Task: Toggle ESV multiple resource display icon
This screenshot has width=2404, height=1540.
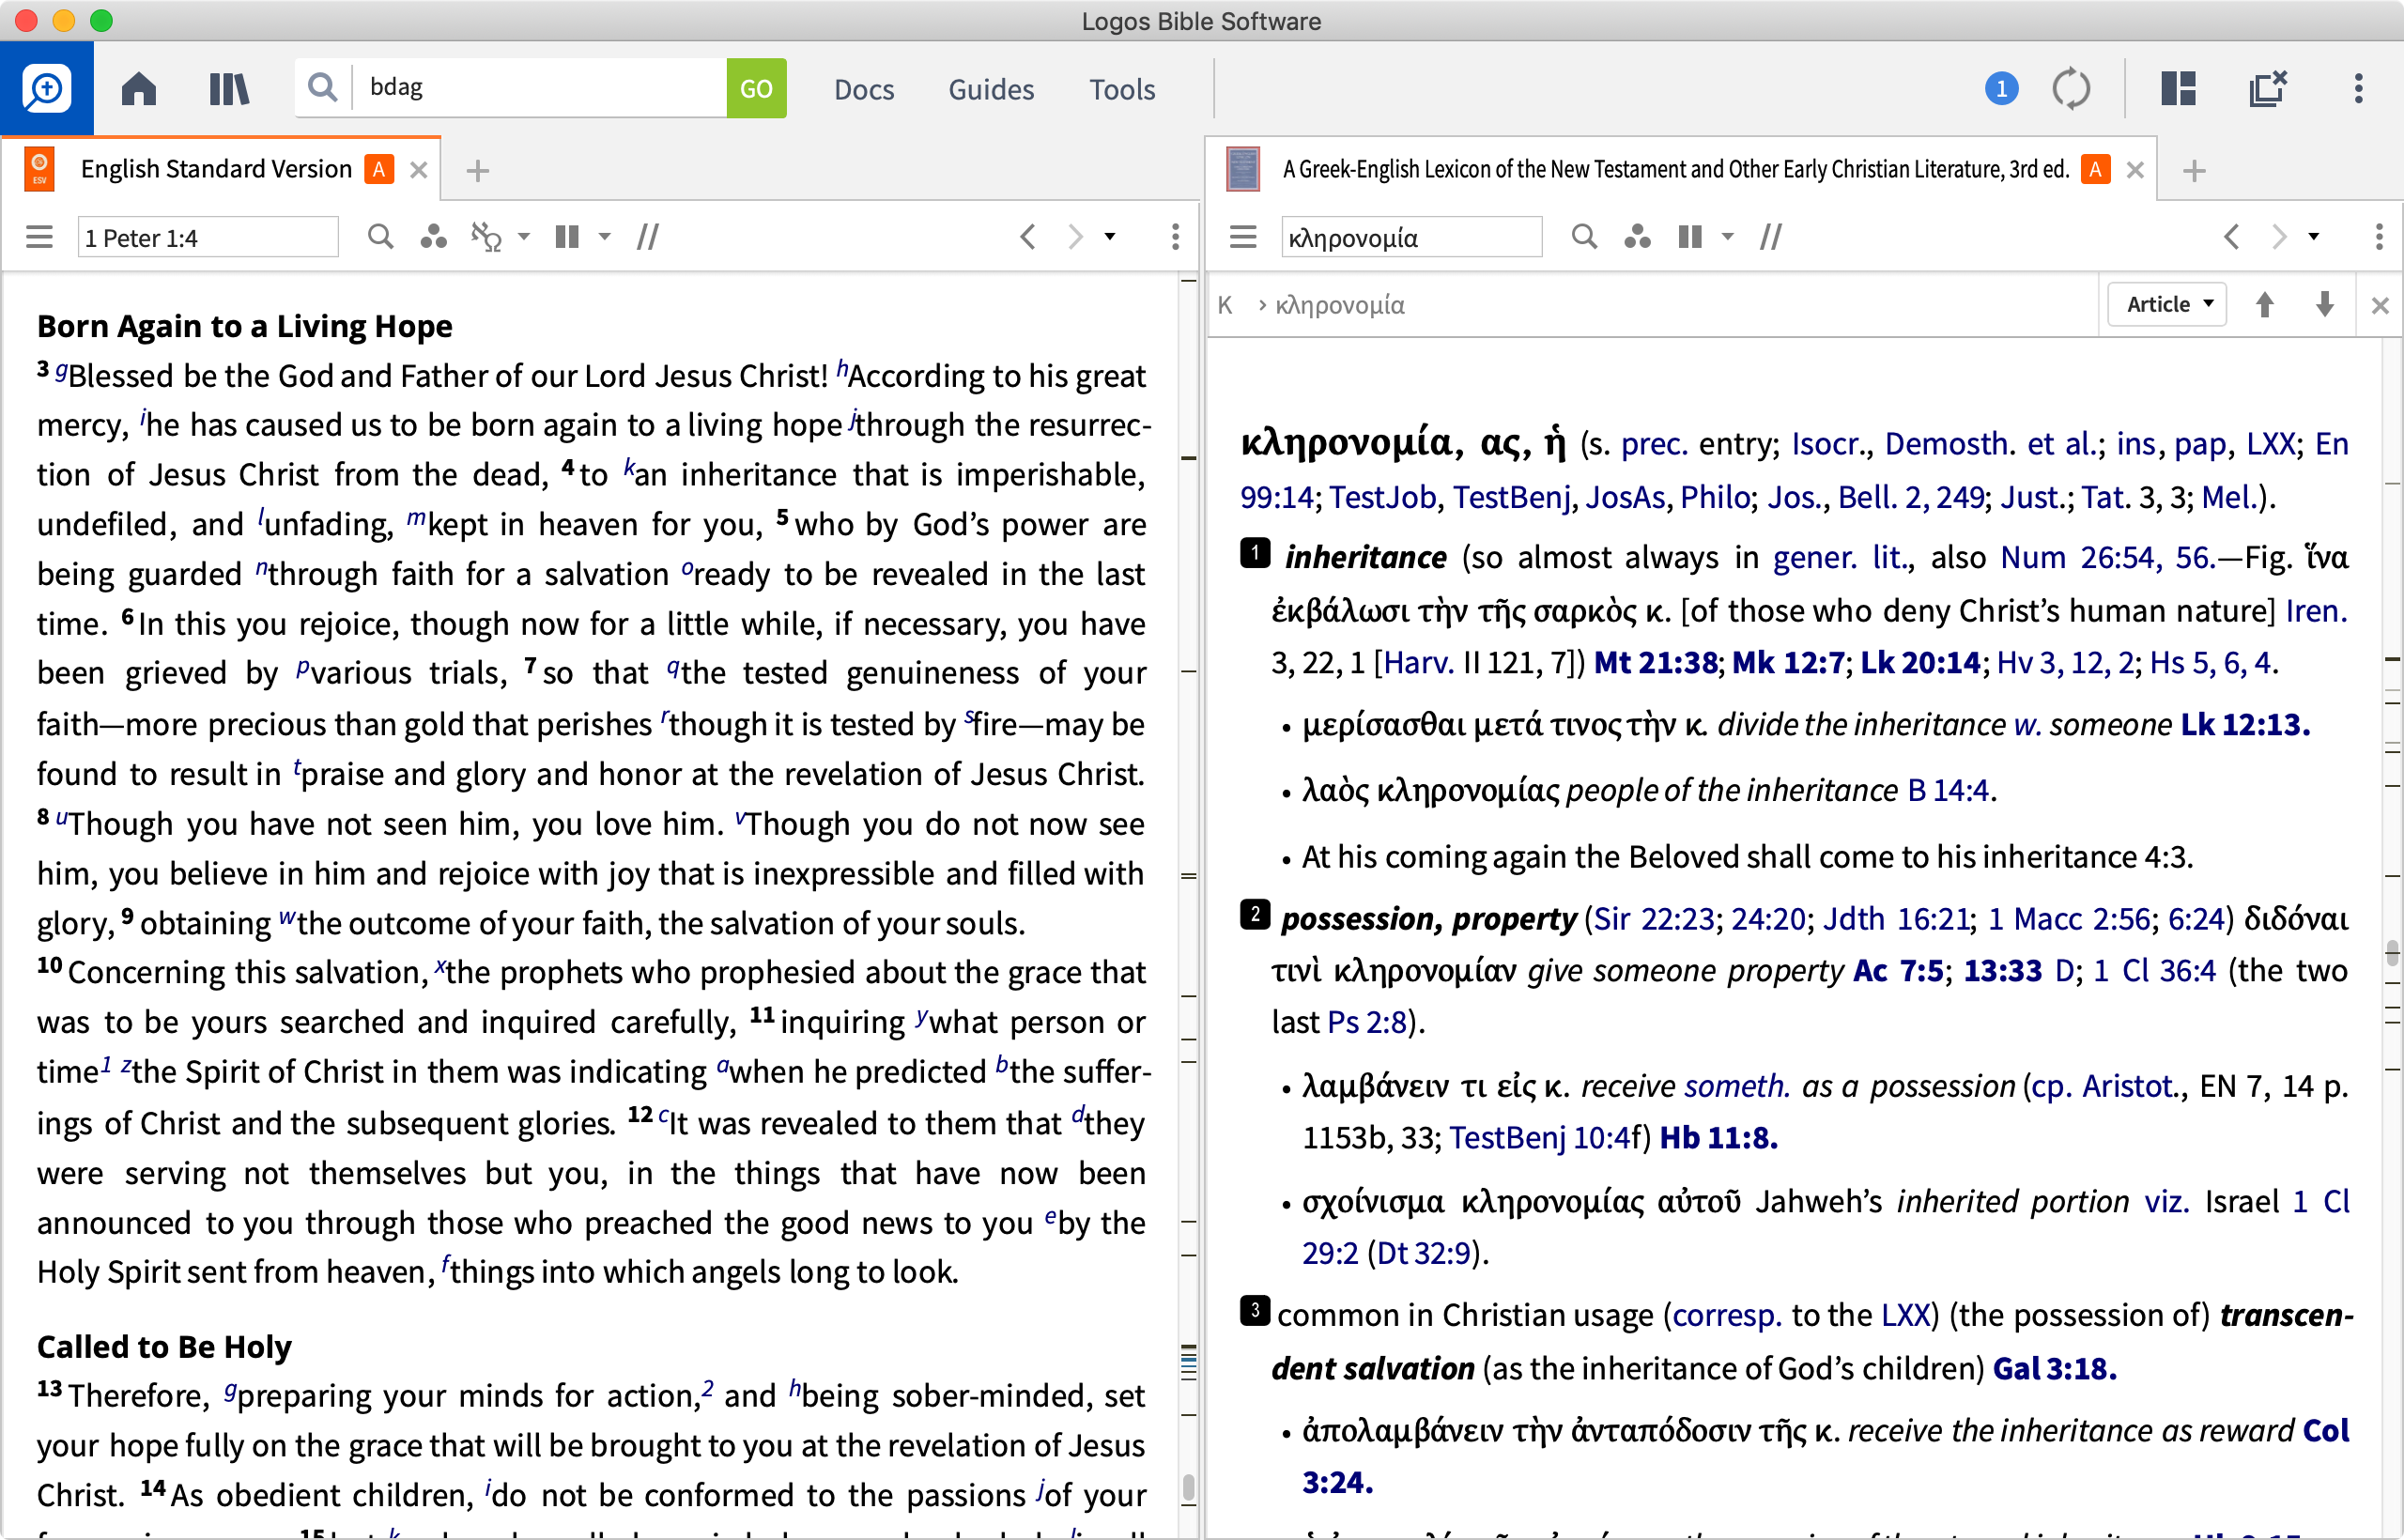Action: pos(648,237)
